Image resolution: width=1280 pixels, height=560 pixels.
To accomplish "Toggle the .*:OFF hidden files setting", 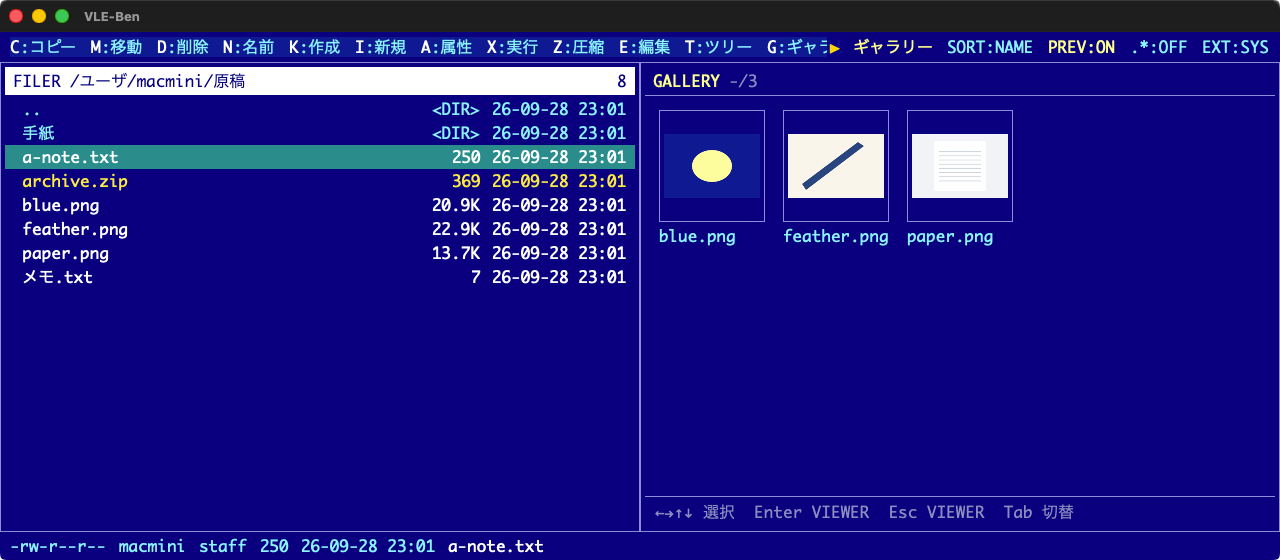I will (1159, 47).
